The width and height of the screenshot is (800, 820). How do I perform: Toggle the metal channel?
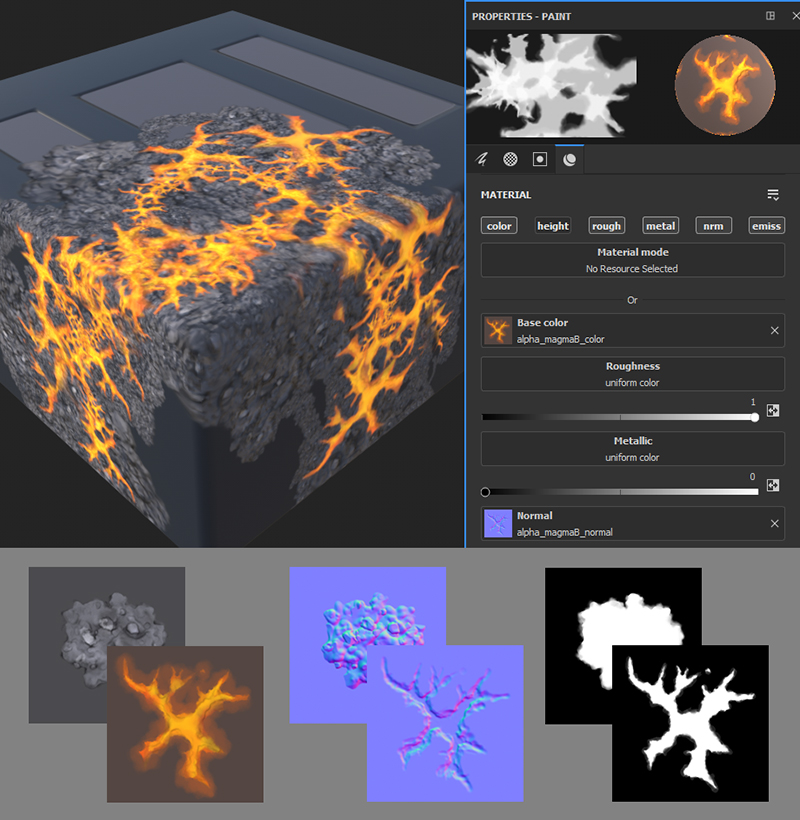[660, 225]
